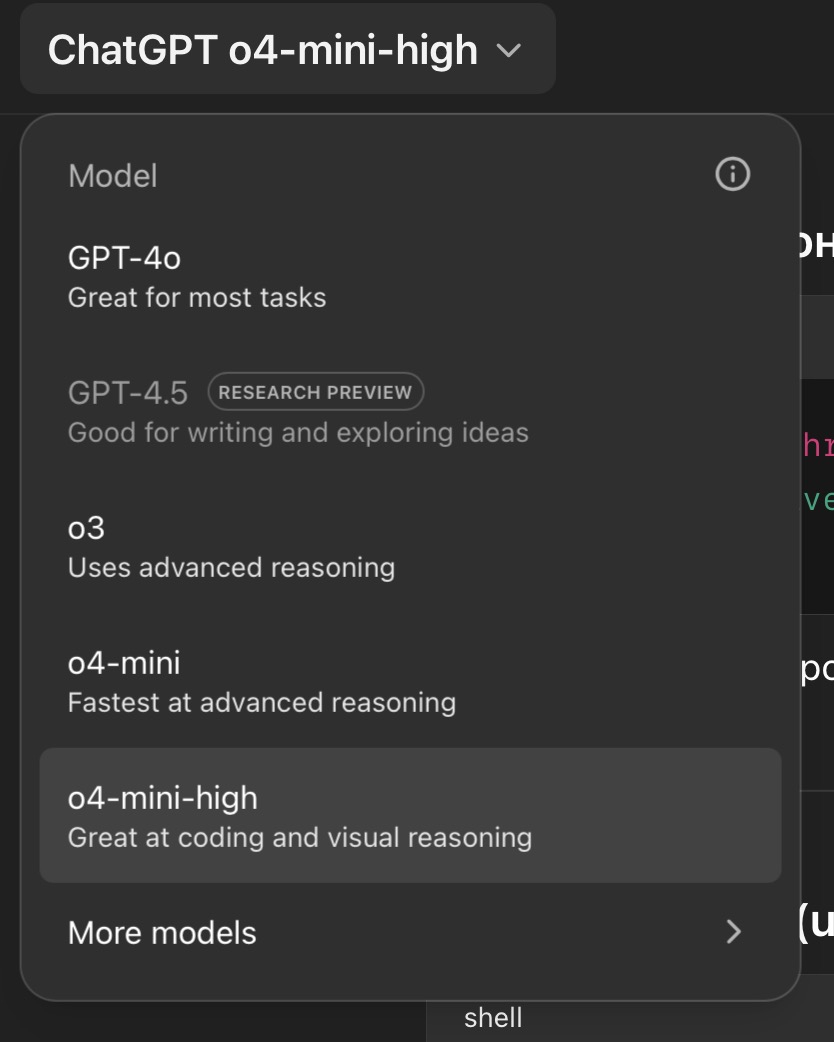Pick the o4-mini model
Screen dimensions: 834x1042
click(410, 682)
